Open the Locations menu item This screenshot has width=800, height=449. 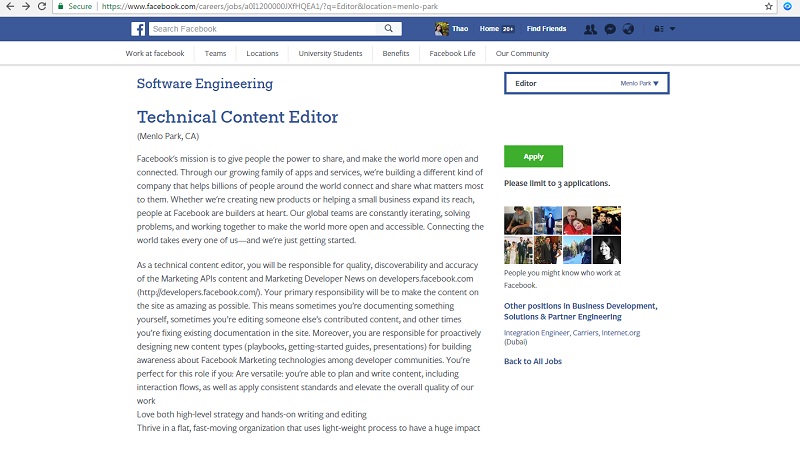coord(262,53)
